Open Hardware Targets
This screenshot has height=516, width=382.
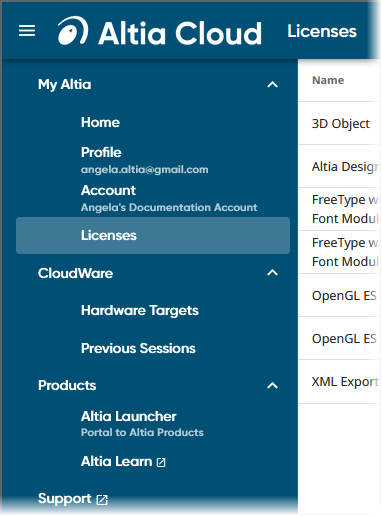click(140, 311)
